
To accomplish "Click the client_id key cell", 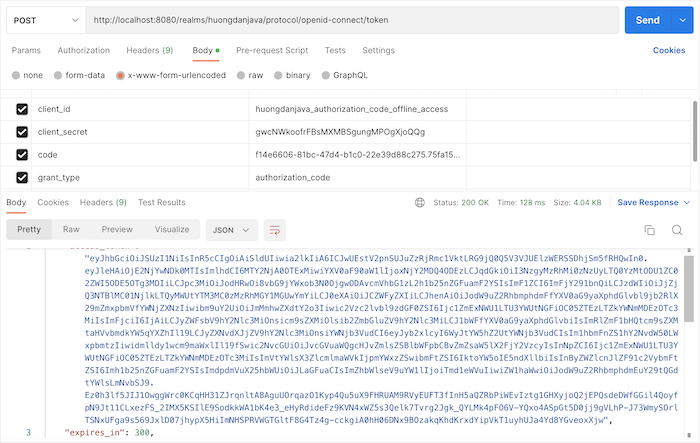I will click(x=140, y=109).
